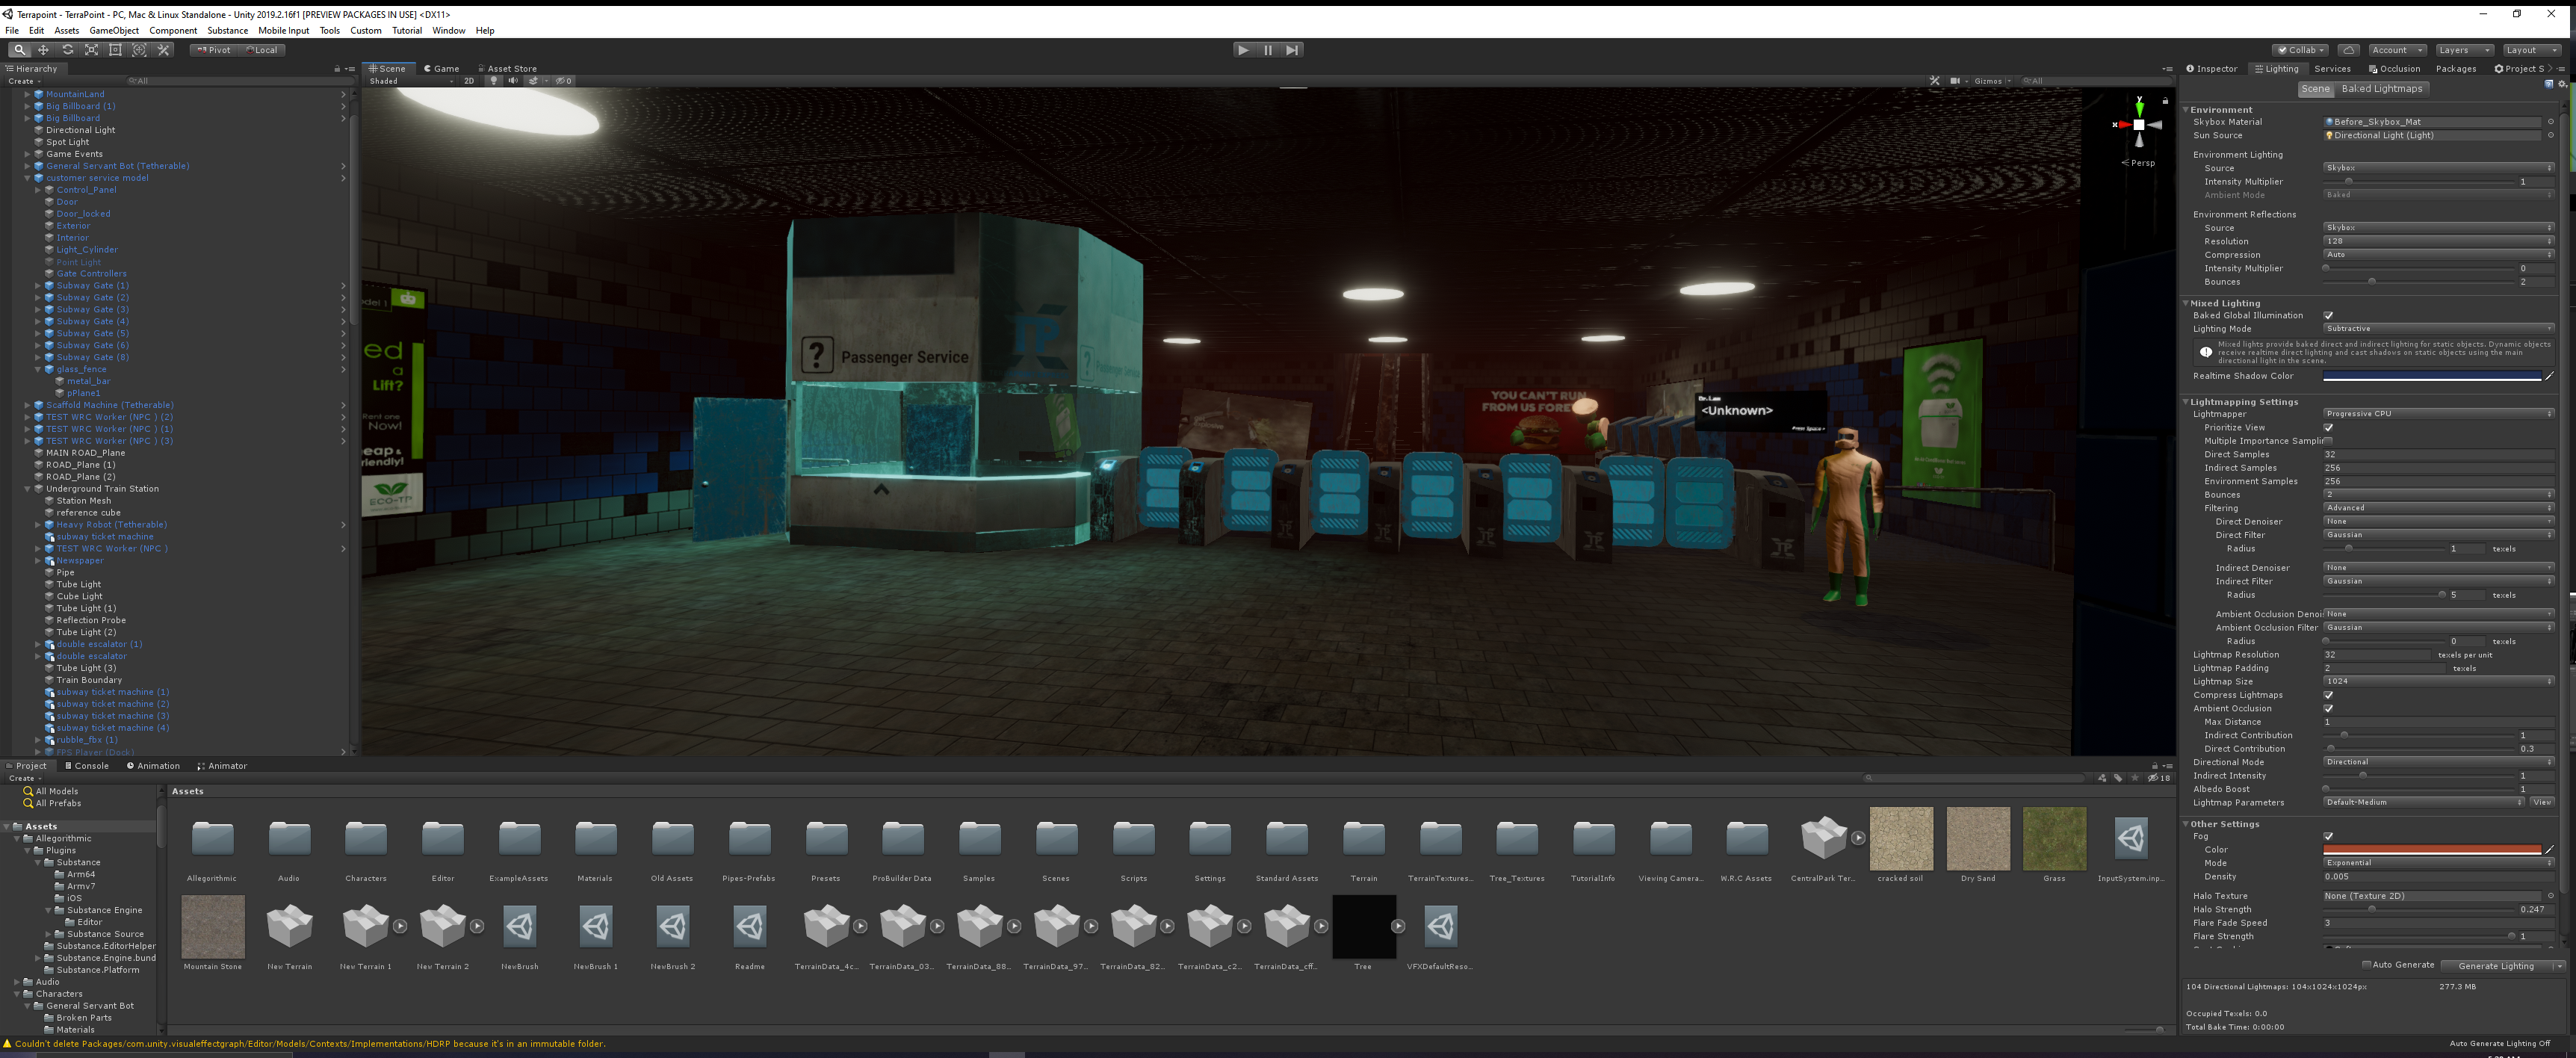The image size is (2576, 1058).
Task: Click the Step frame button
Action: pos(1292,50)
